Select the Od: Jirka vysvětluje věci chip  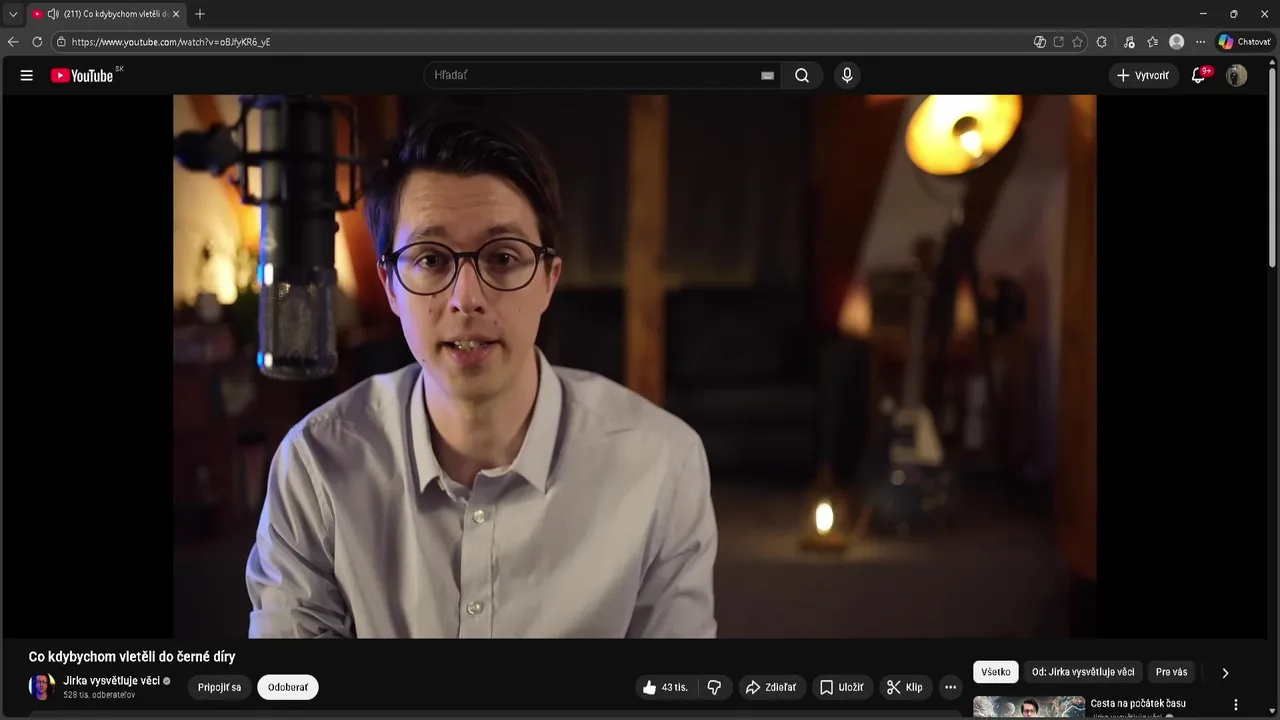1083,672
